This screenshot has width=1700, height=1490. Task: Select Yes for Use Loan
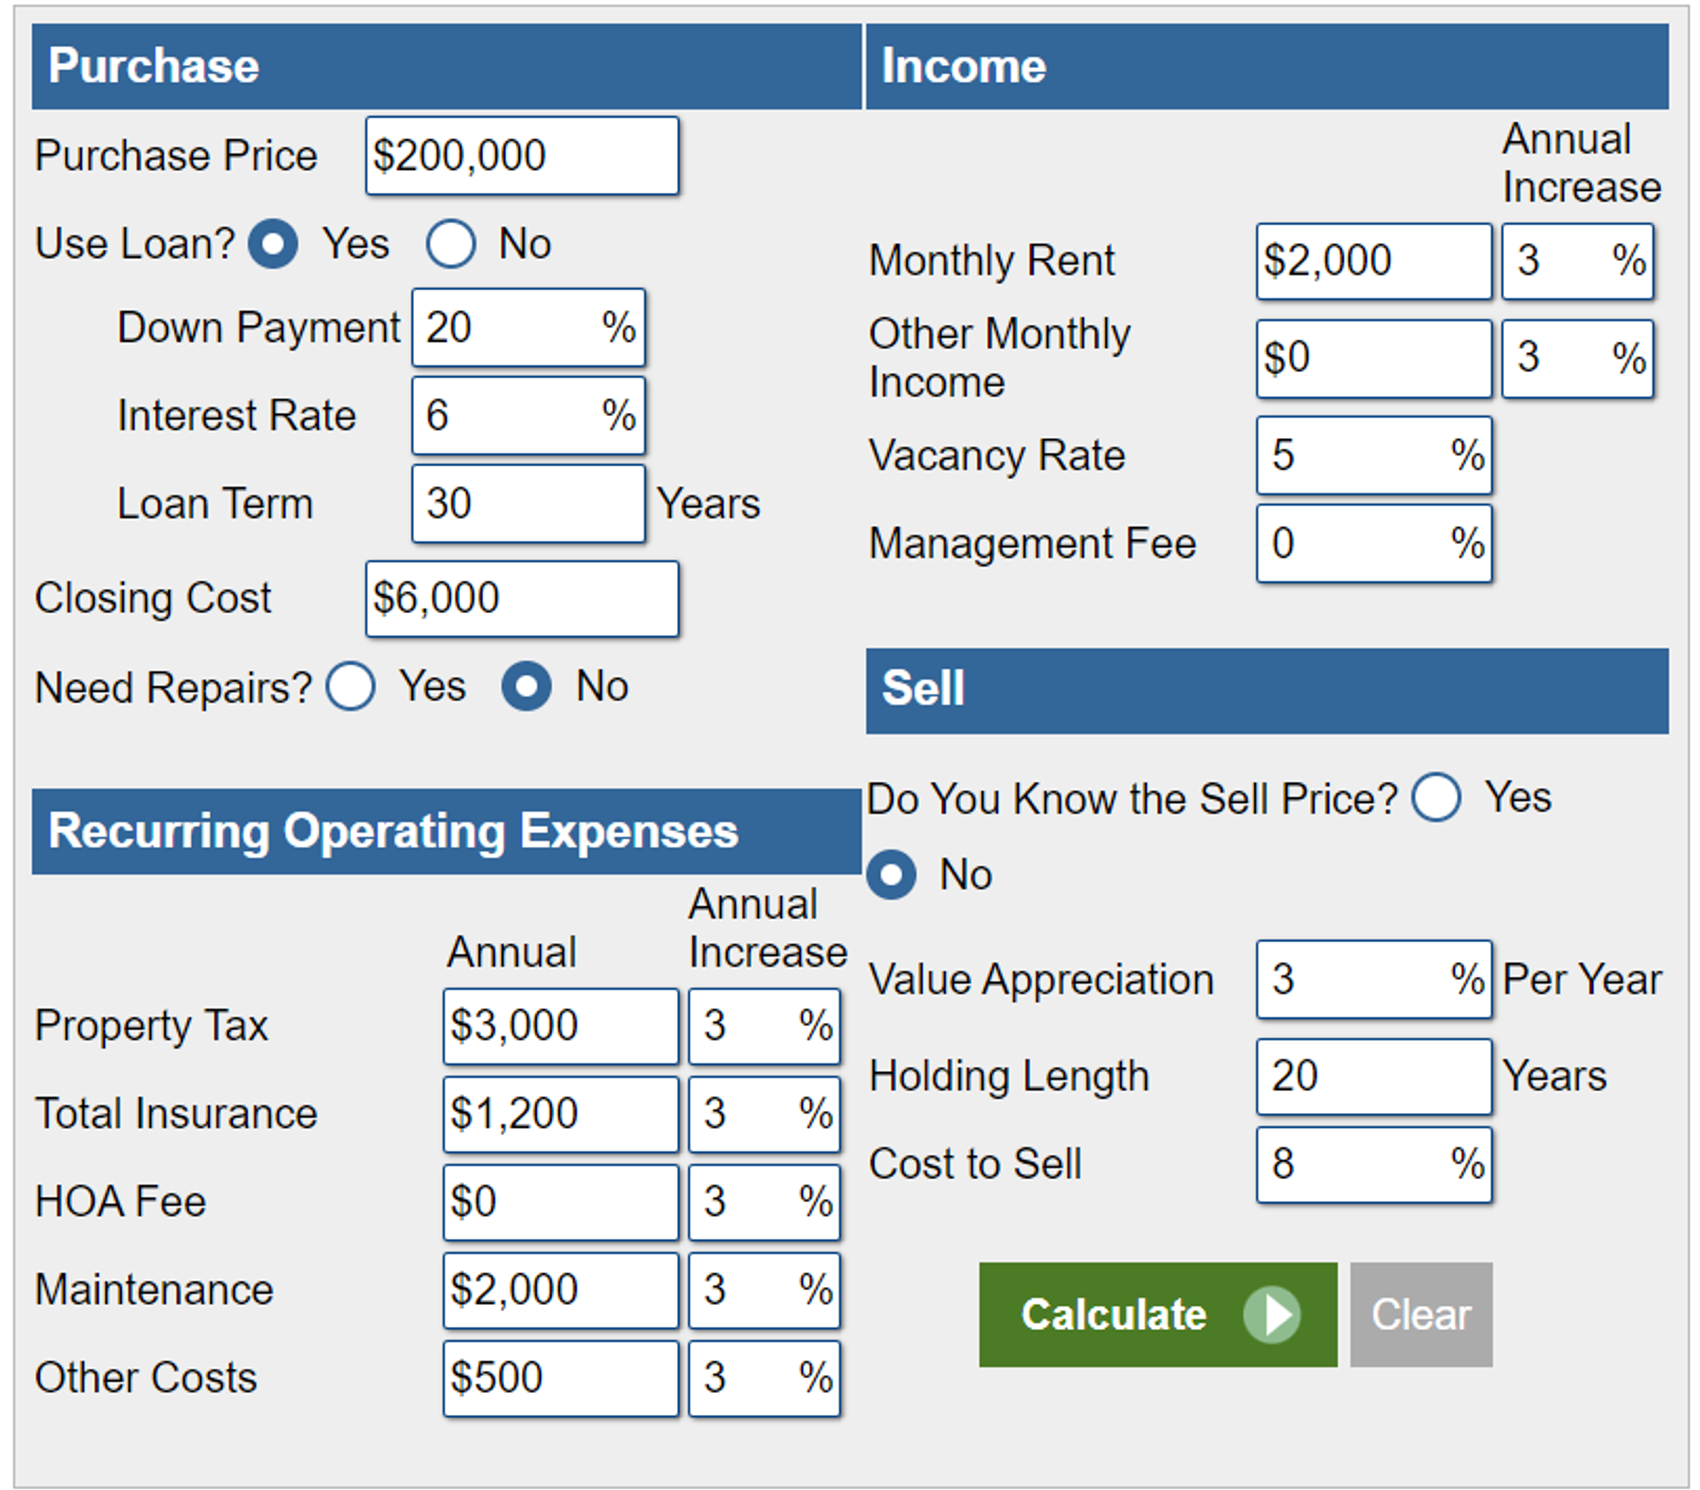pyautogui.click(x=273, y=244)
